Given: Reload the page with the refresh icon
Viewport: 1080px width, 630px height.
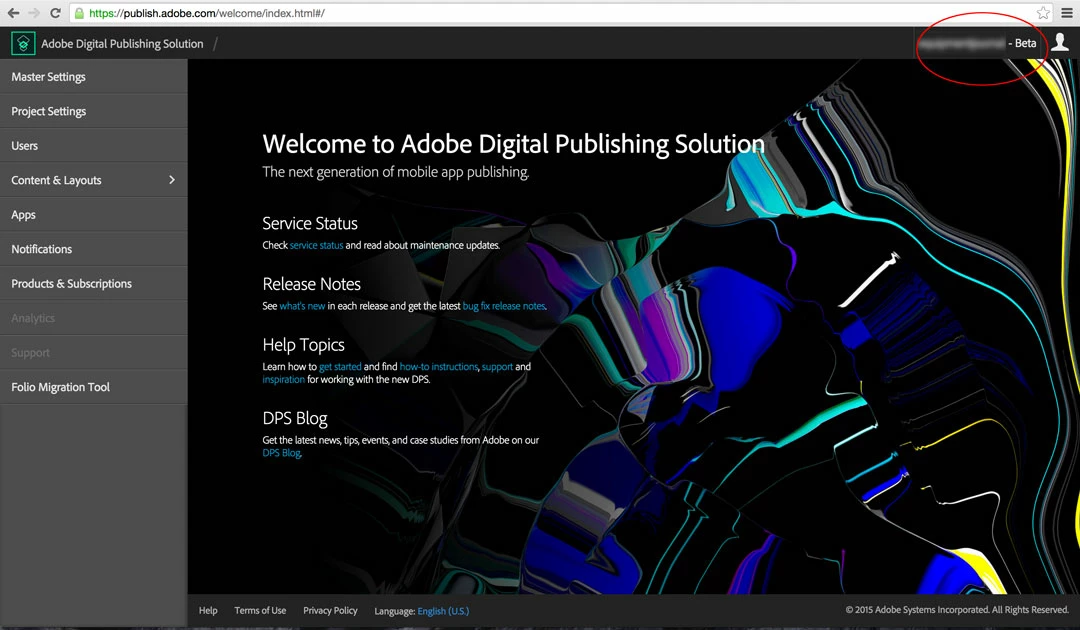Looking at the screenshot, I should coord(56,12).
